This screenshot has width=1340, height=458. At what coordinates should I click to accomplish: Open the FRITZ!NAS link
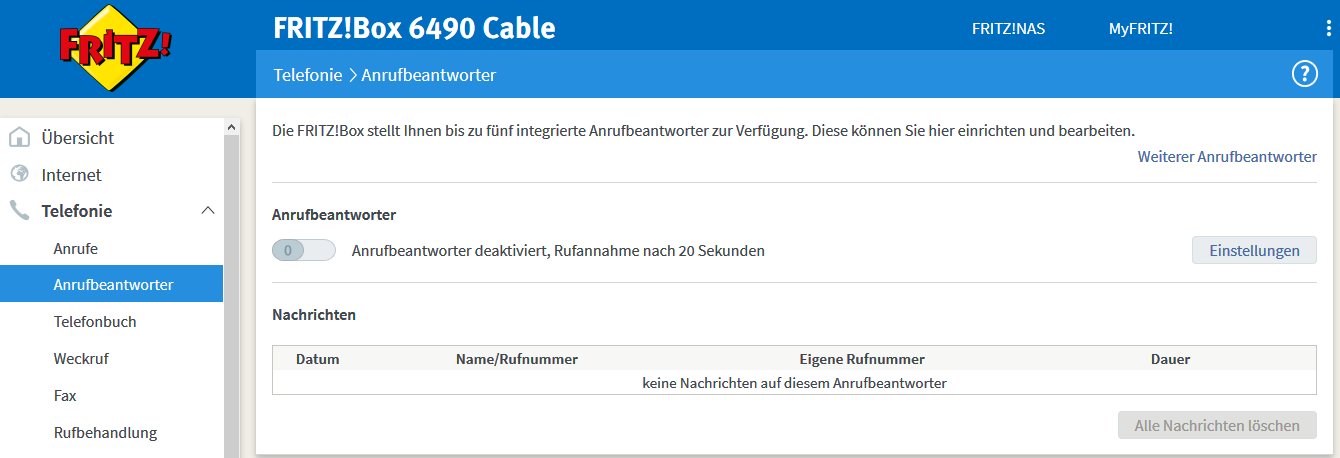click(1008, 29)
